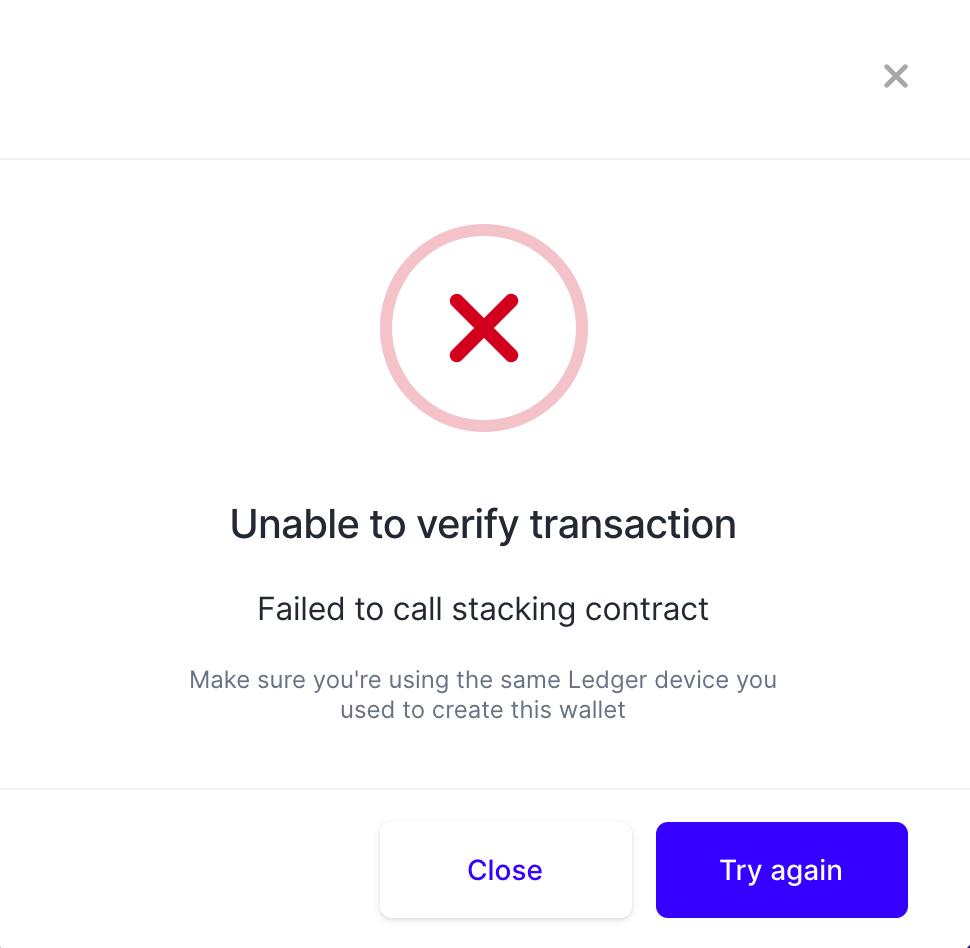This screenshot has height=948, width=970.
Task: Click the gray close cross at top right
Action: click(895, 76)
